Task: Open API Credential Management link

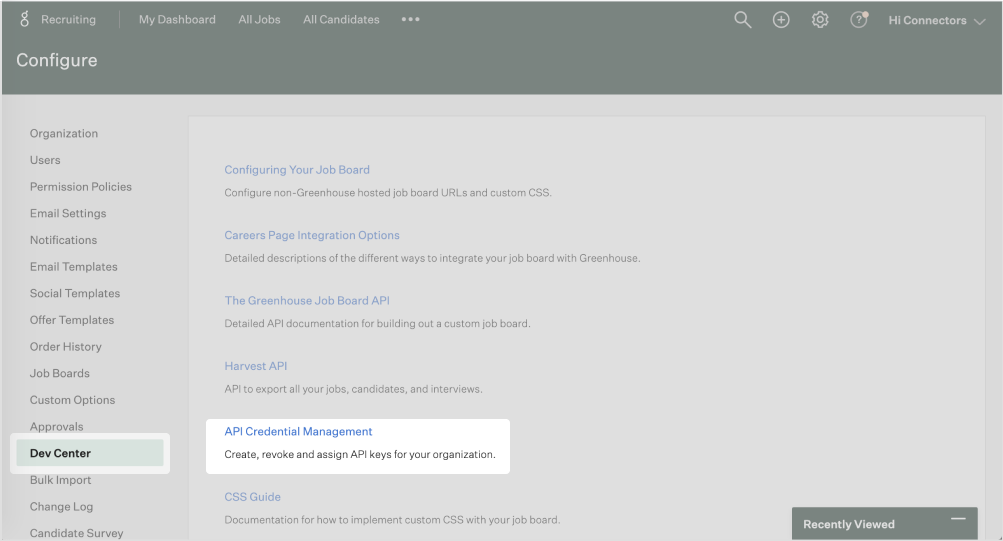Action: 298,432
